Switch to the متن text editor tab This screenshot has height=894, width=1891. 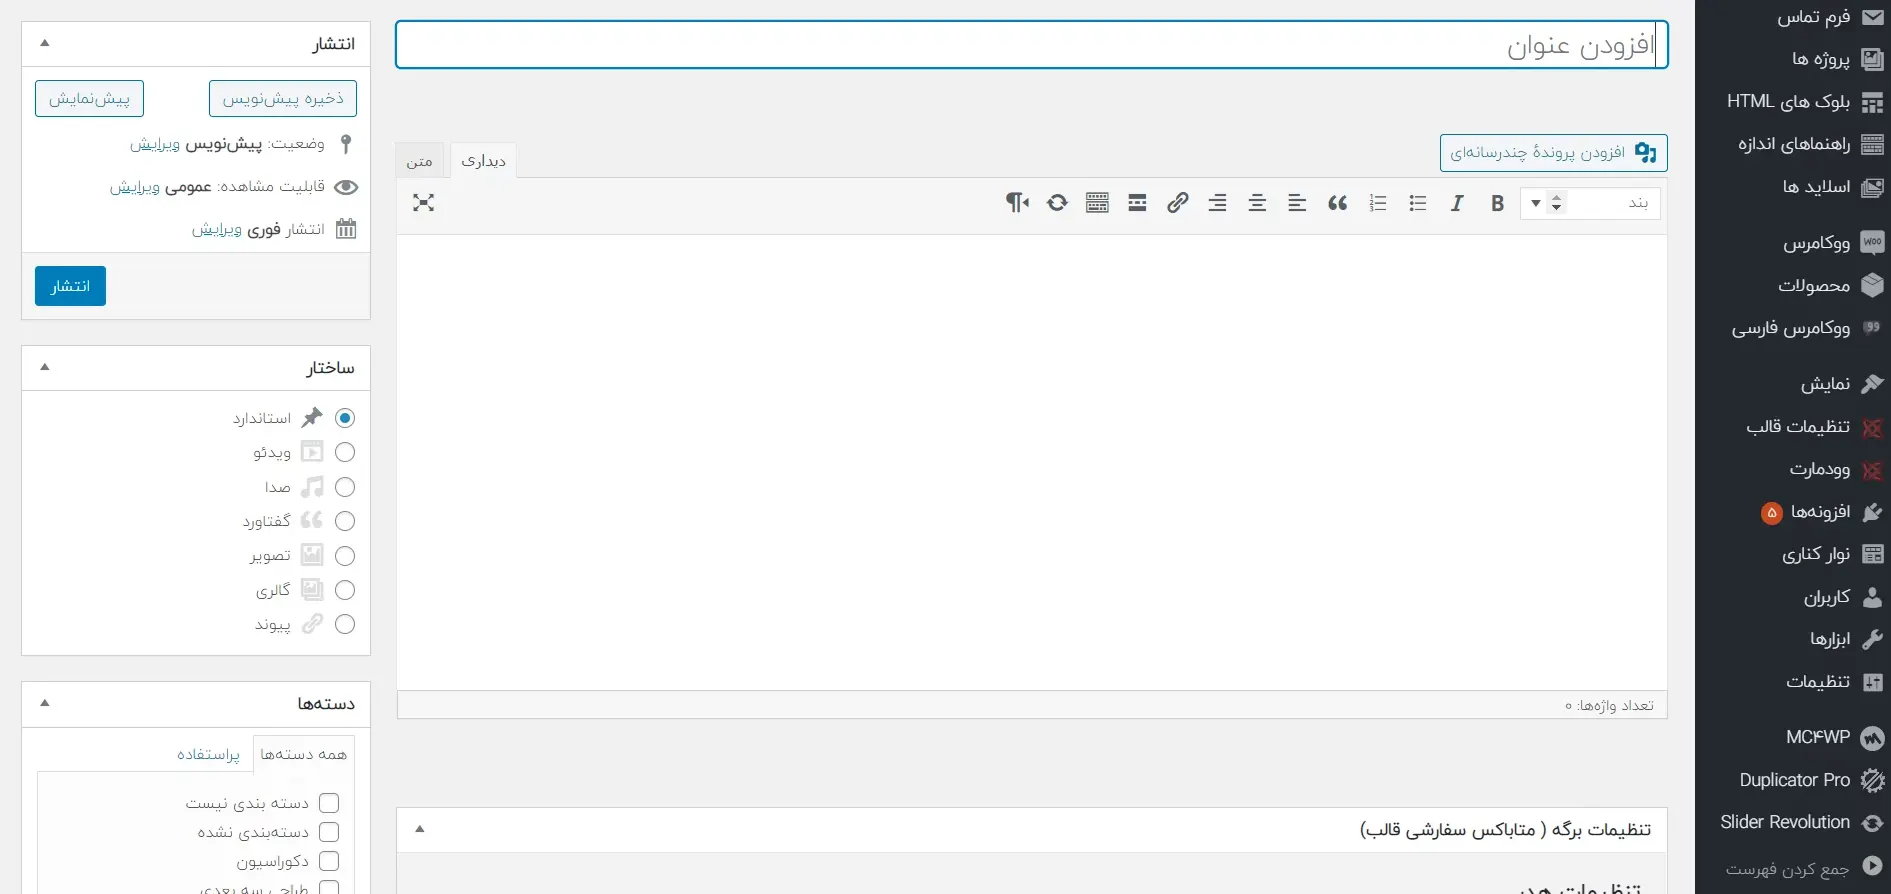(x=420, y=161)
